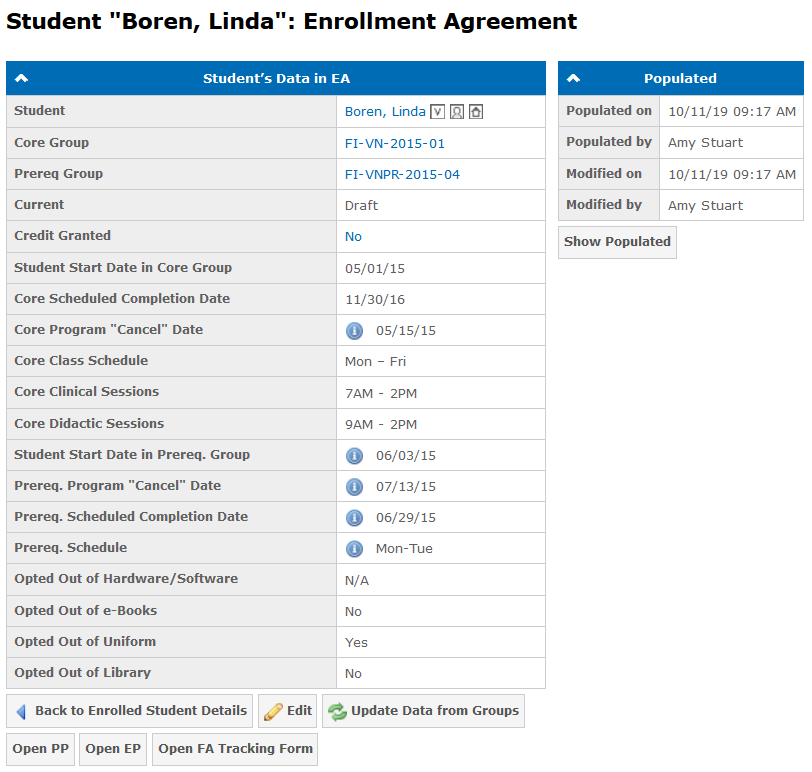Click info icon for Student Start Date in Prereq. Group
The height and width of the screenshot is (772, 812).
(x=354, y=456)
